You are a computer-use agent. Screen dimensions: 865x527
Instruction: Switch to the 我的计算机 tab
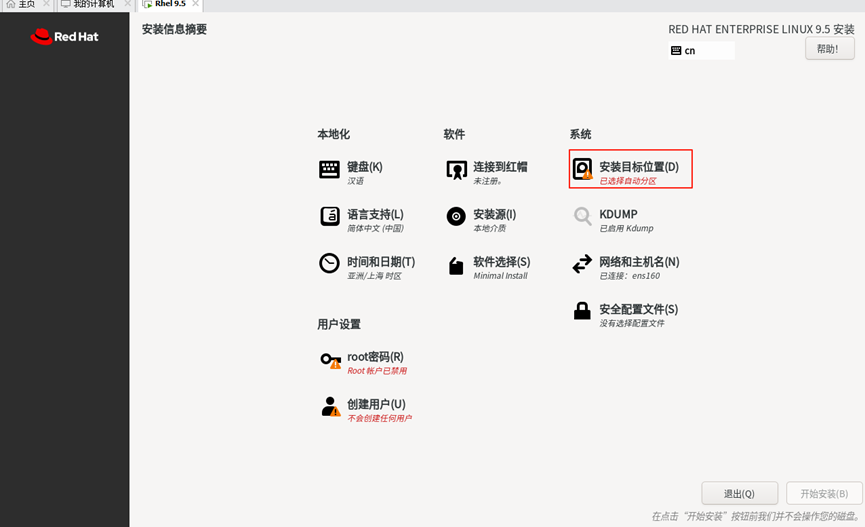[94, 4]
